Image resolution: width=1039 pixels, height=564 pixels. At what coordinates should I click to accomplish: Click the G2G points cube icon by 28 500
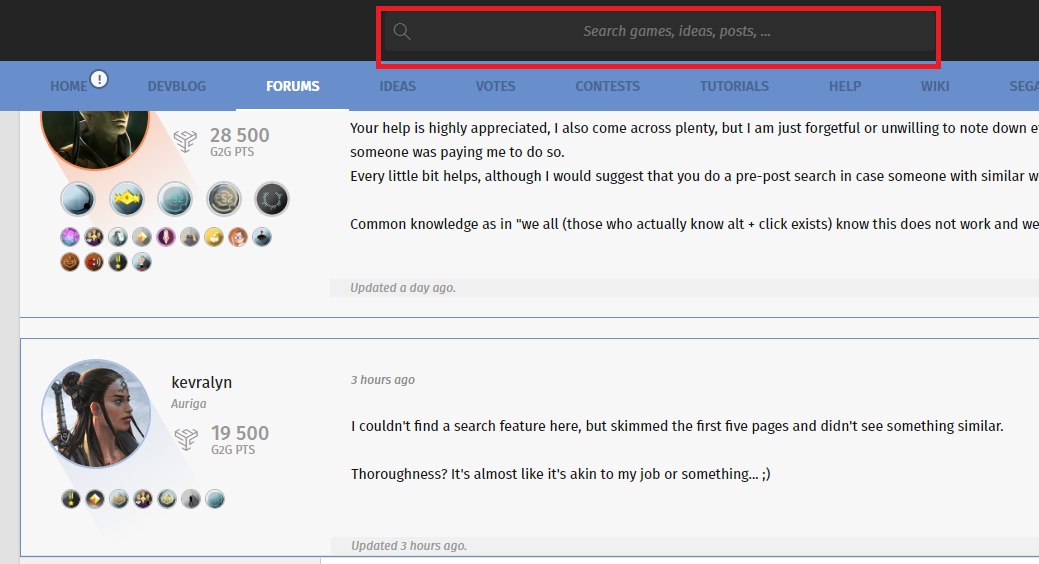(x=186, y=142)
